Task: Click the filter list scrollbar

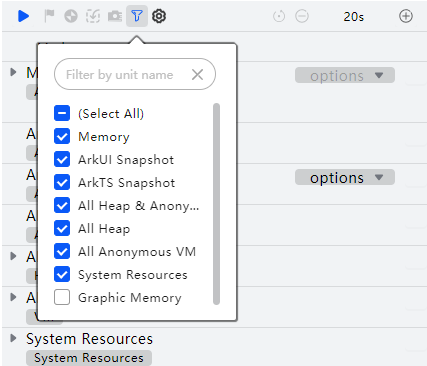Action: tap(216, 204)
